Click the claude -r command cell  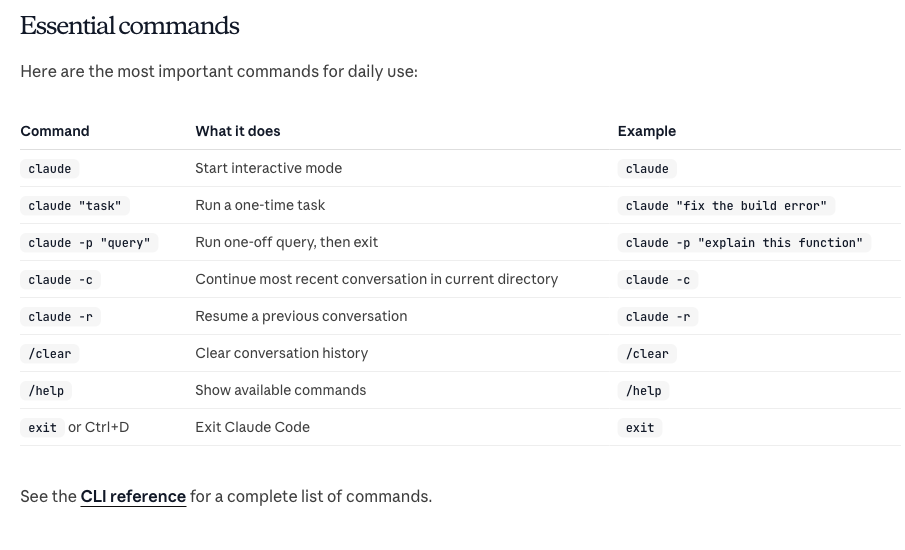pos(61,316)
